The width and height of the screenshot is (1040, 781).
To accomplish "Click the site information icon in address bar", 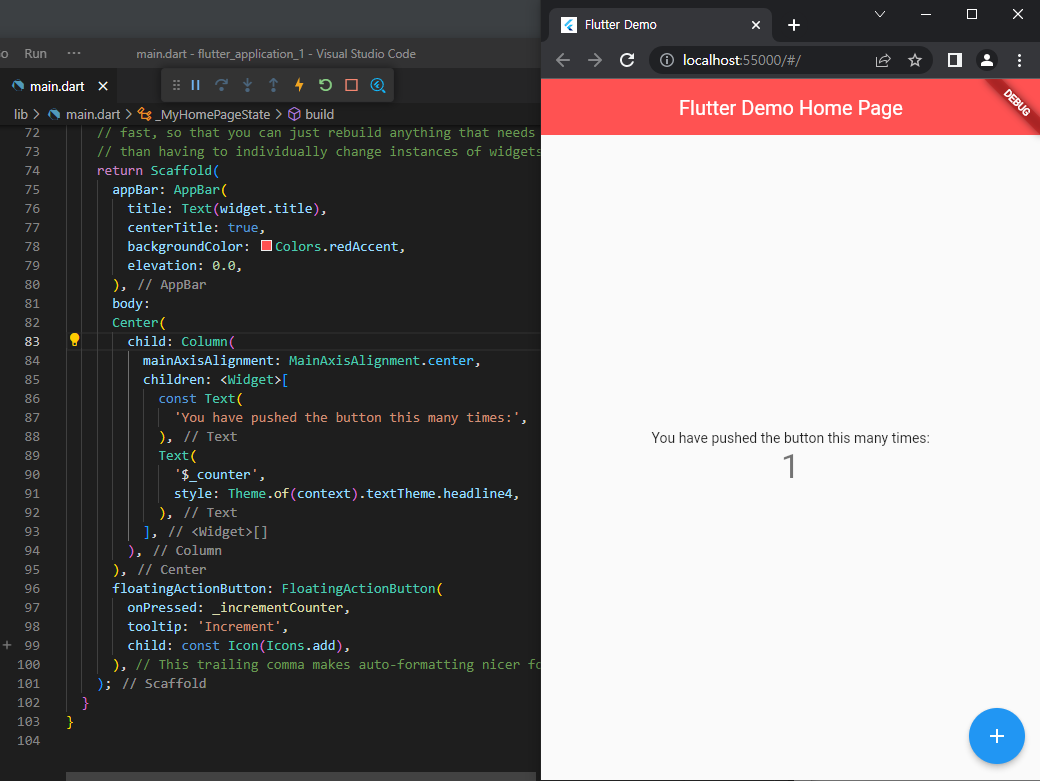I will pyautogui.click(x=667, y=60).
